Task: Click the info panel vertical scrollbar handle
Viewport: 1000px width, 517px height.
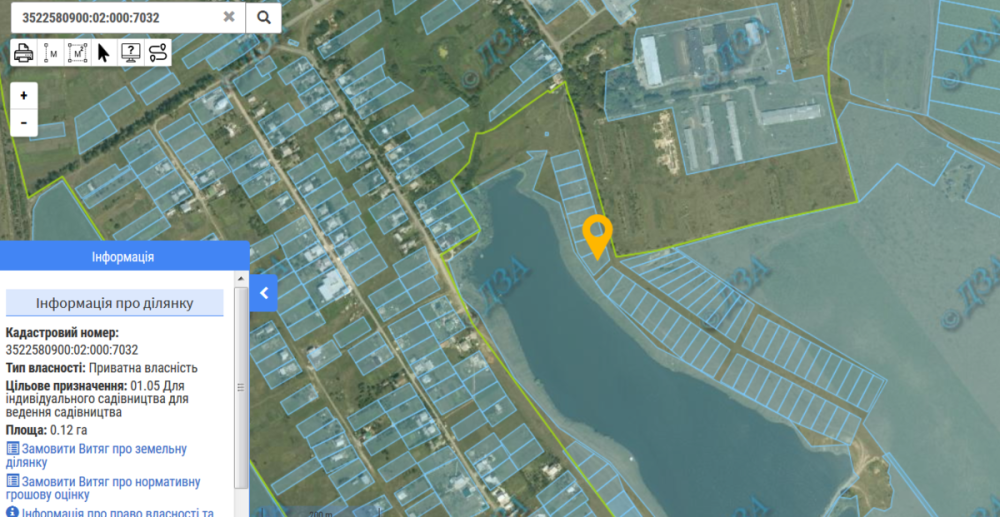Action: [x=241, y=388]
